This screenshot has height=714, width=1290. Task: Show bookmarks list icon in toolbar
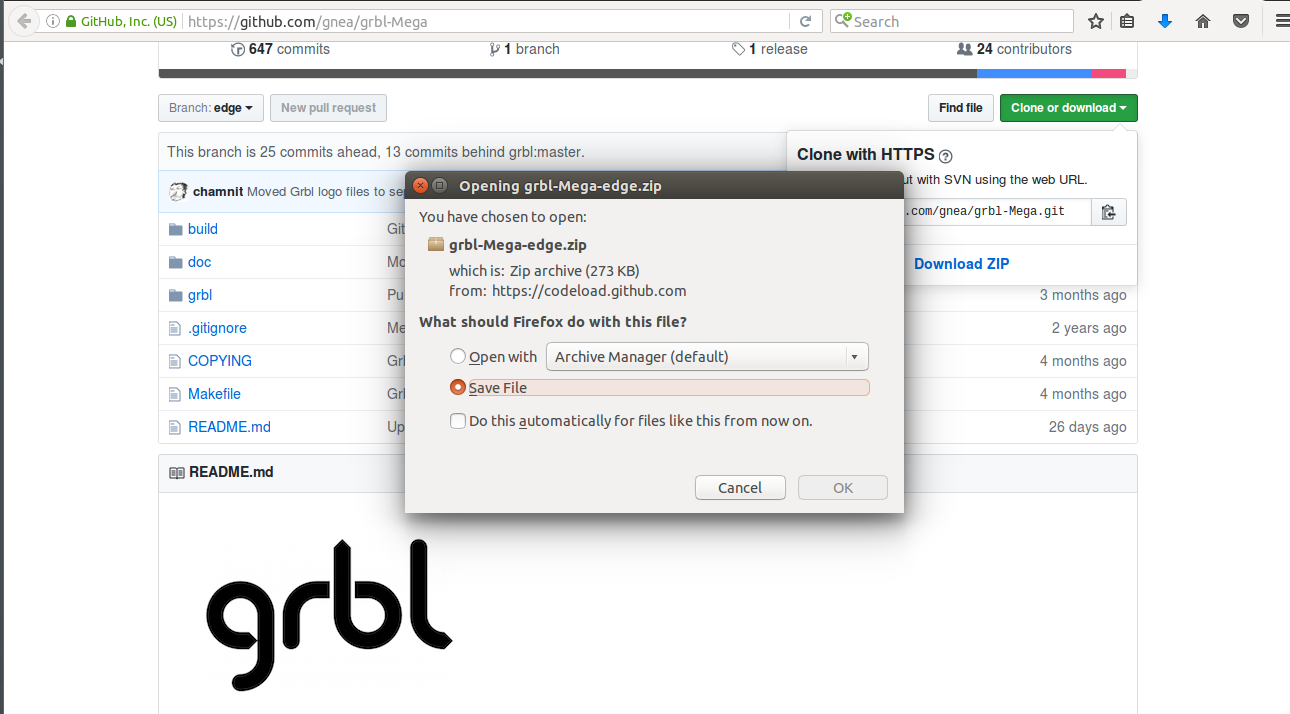1127,21
